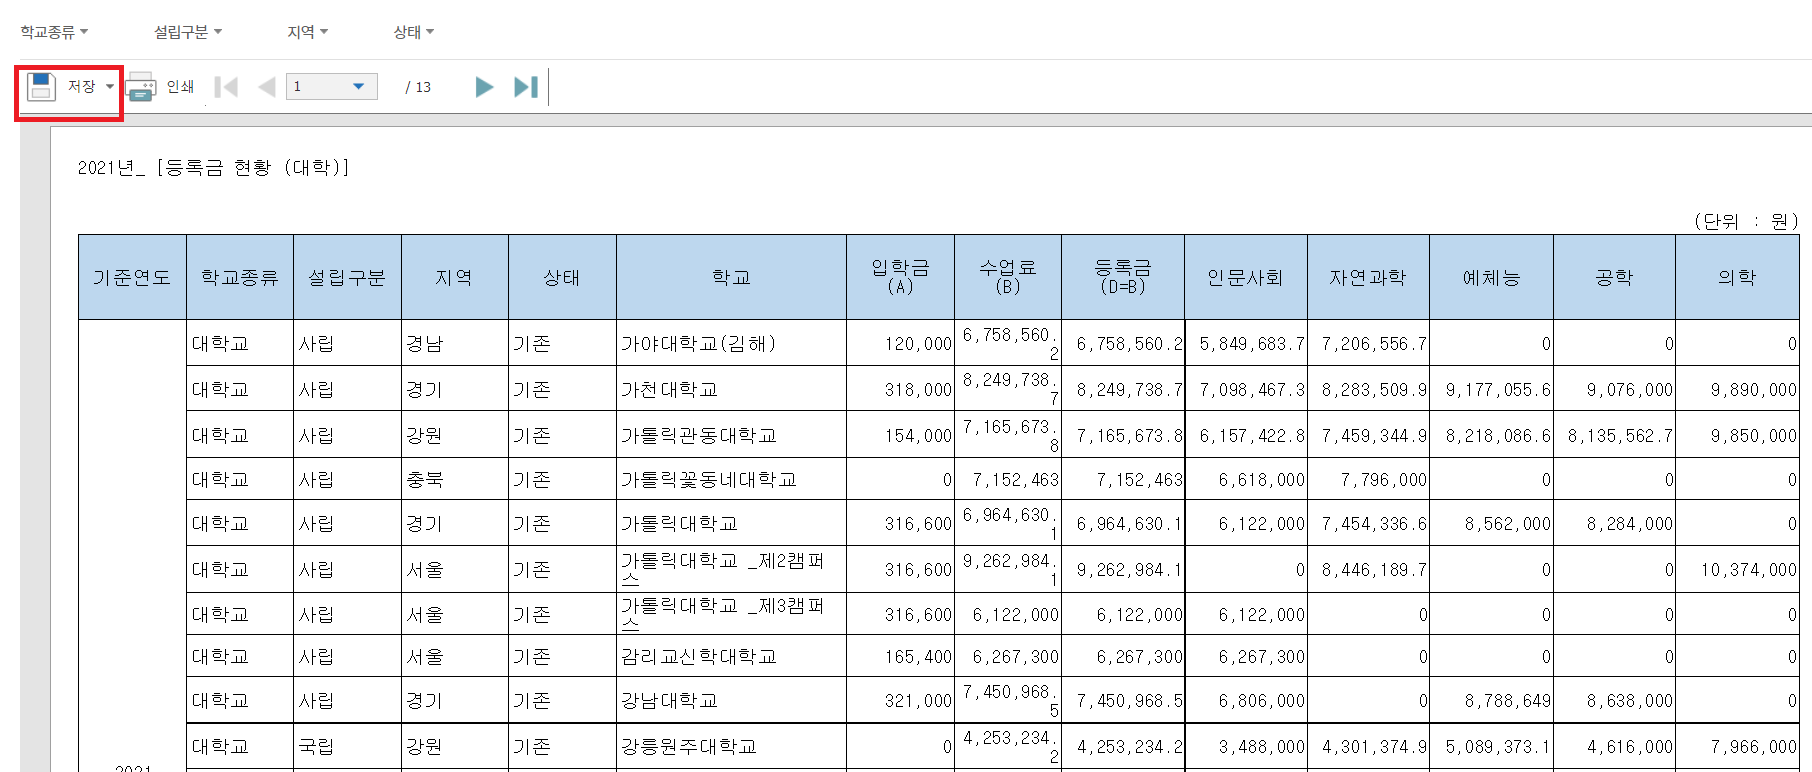Click the 학교 column header

[x=731, y=277]
